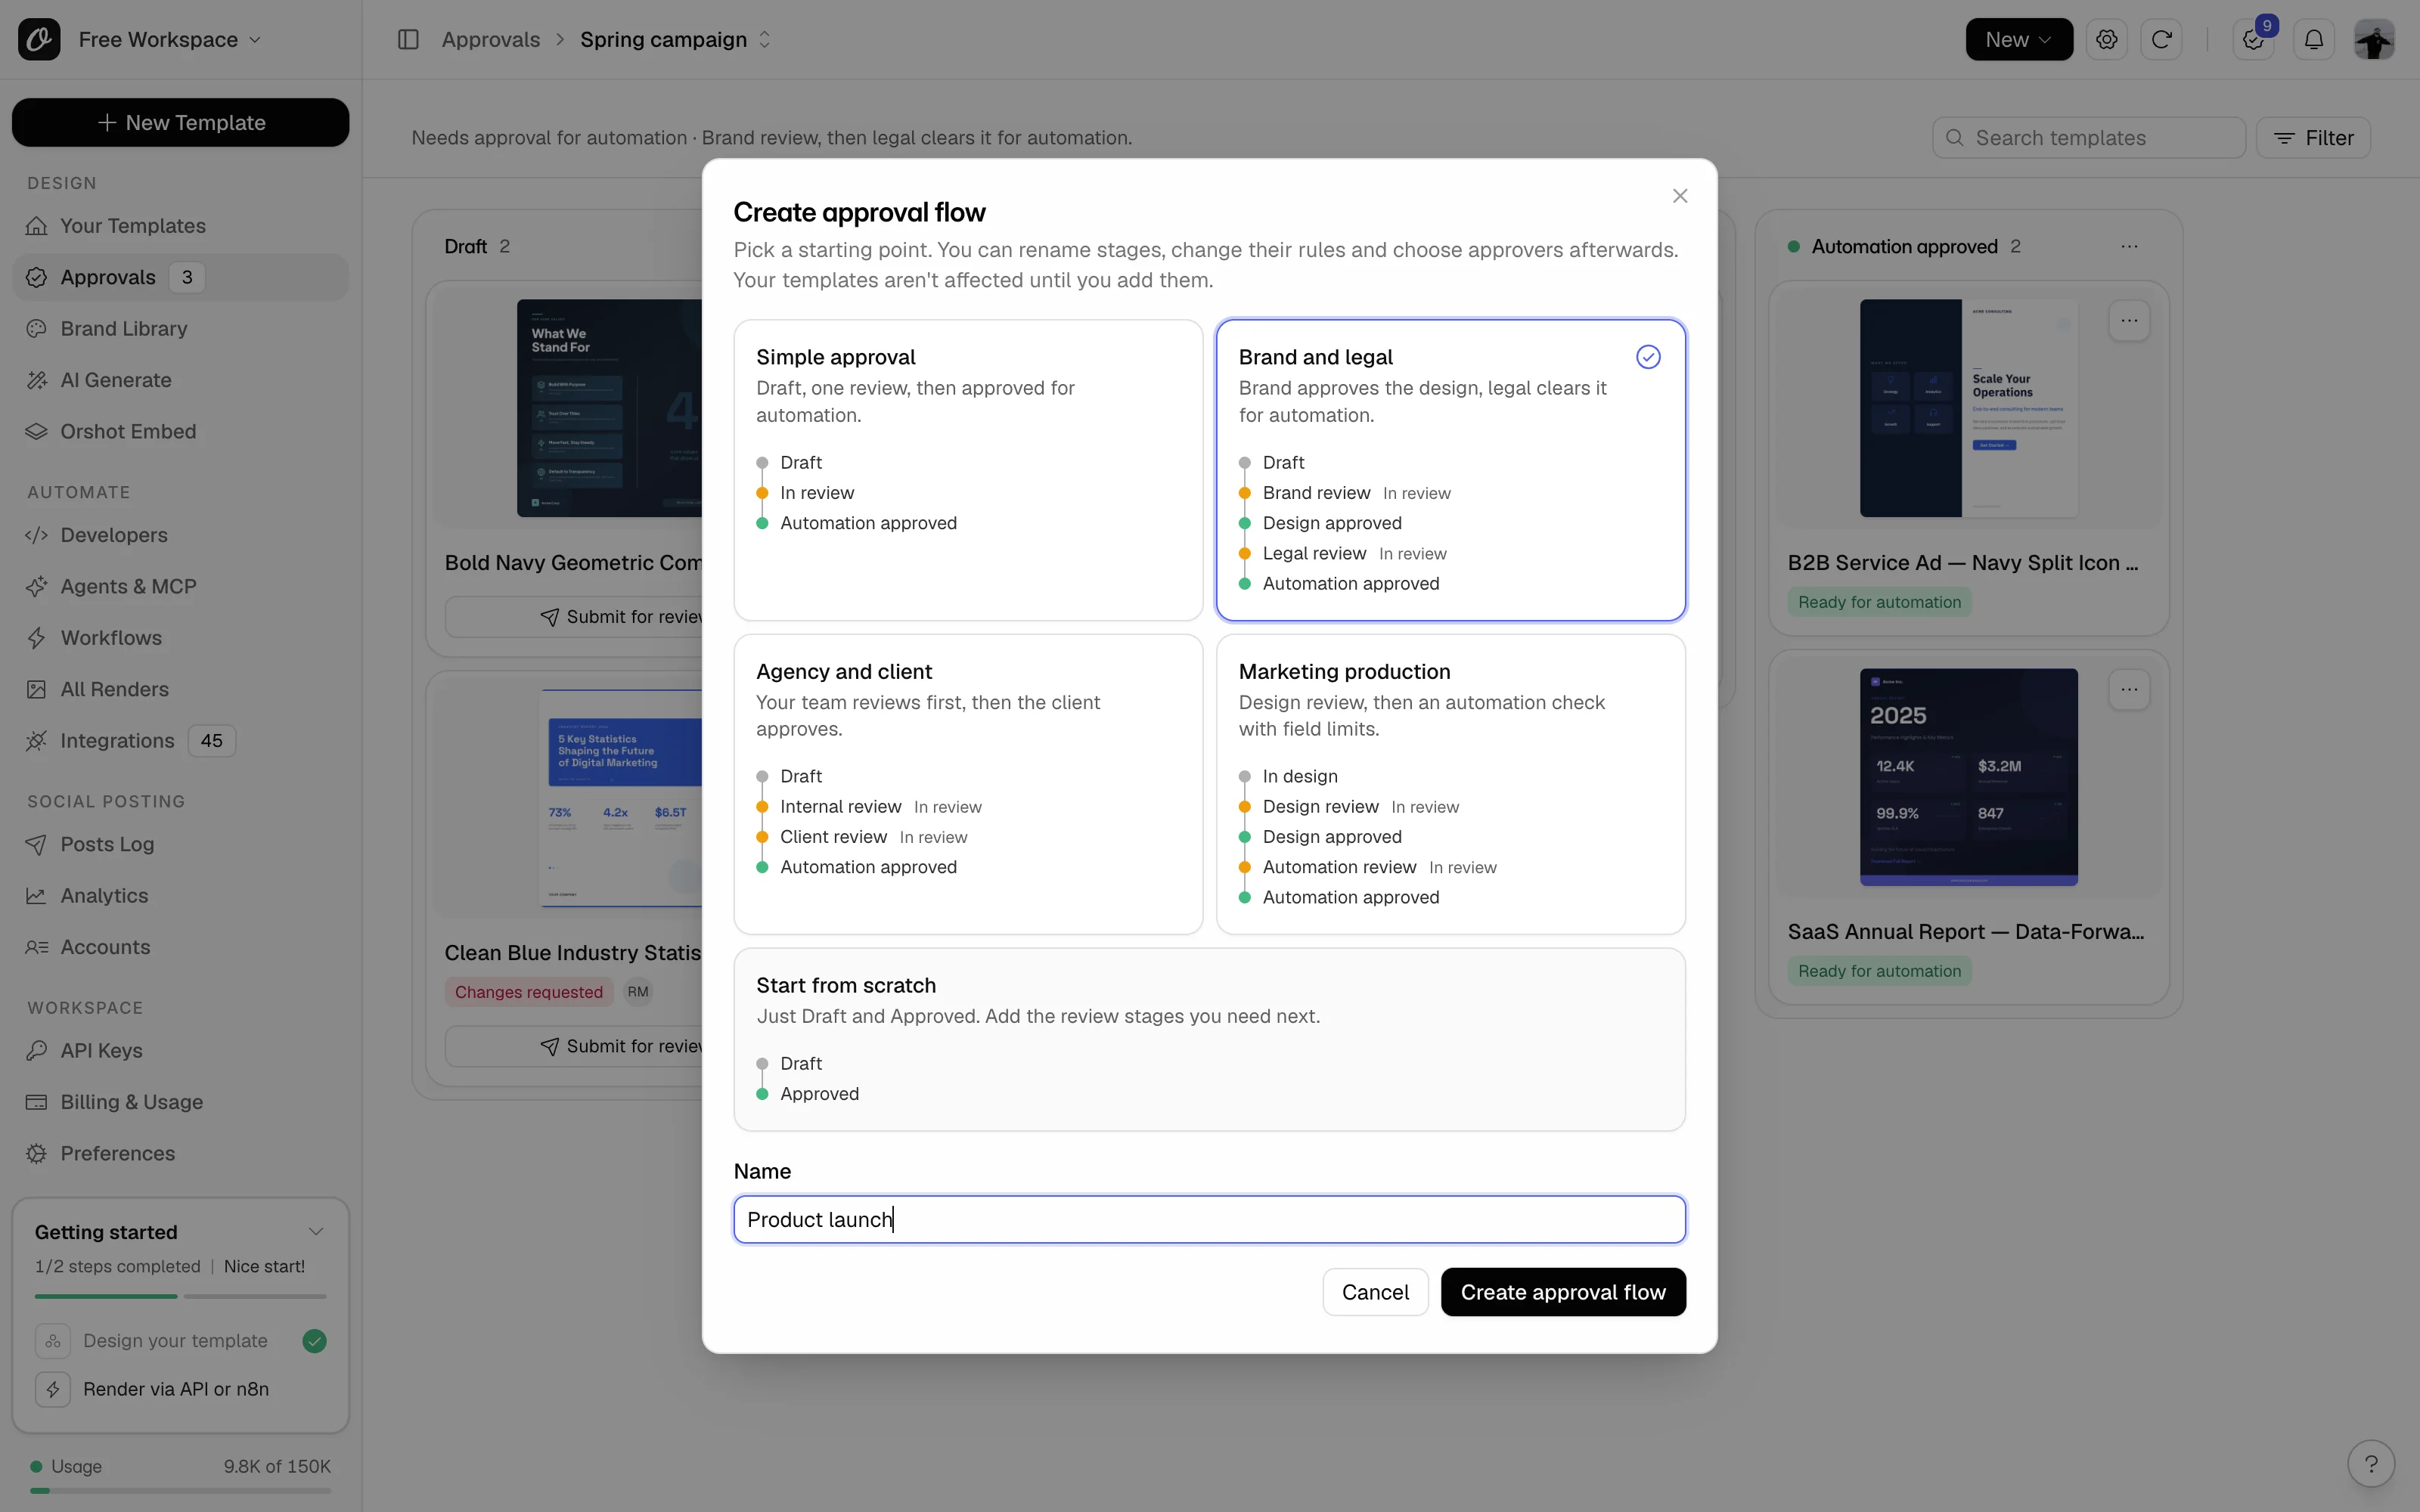The width and height of the screenshot is (2420, 1512).
Task: Go to Your Templates
Action: coord(180,226)
